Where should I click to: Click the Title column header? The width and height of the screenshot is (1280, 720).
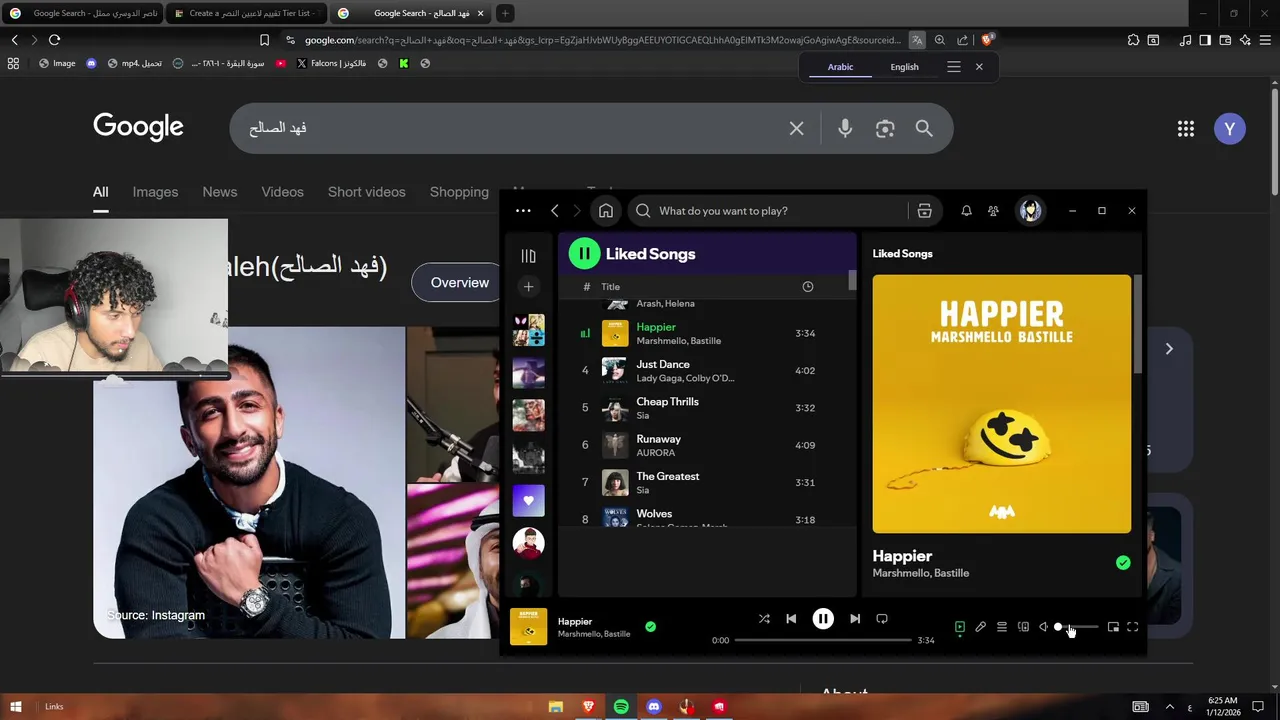(x=610, y=287)
